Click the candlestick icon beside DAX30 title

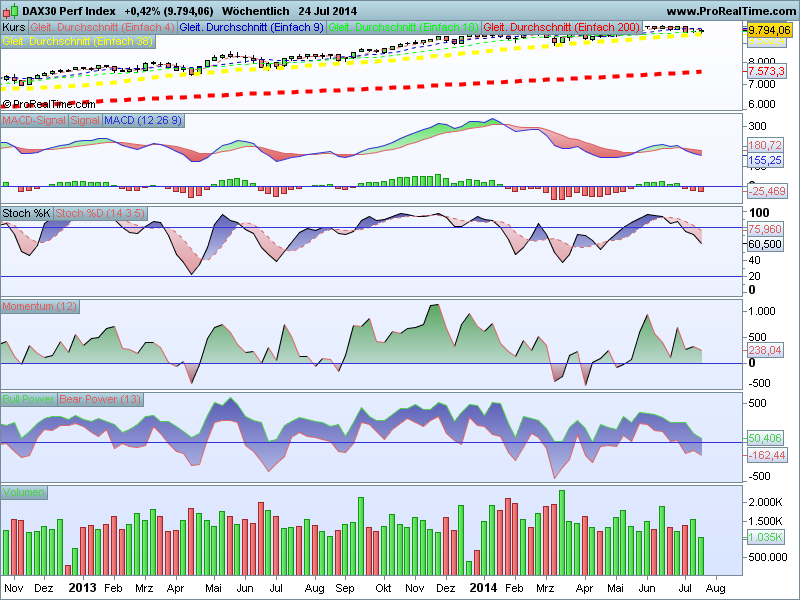(x=11, y=11)
